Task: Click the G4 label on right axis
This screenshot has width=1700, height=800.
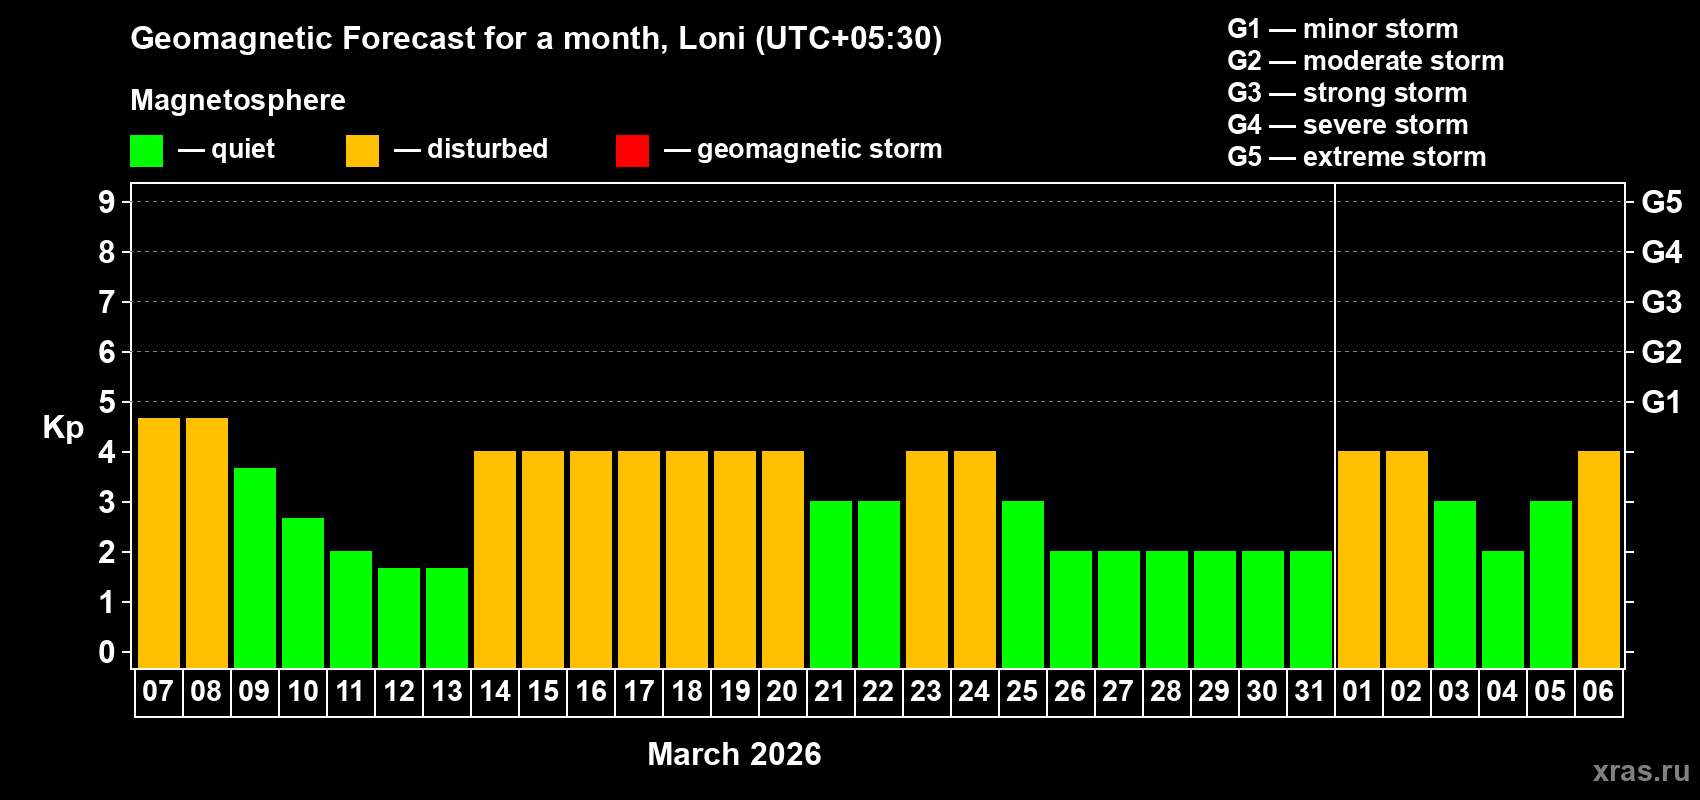Action: [1661, 252]
